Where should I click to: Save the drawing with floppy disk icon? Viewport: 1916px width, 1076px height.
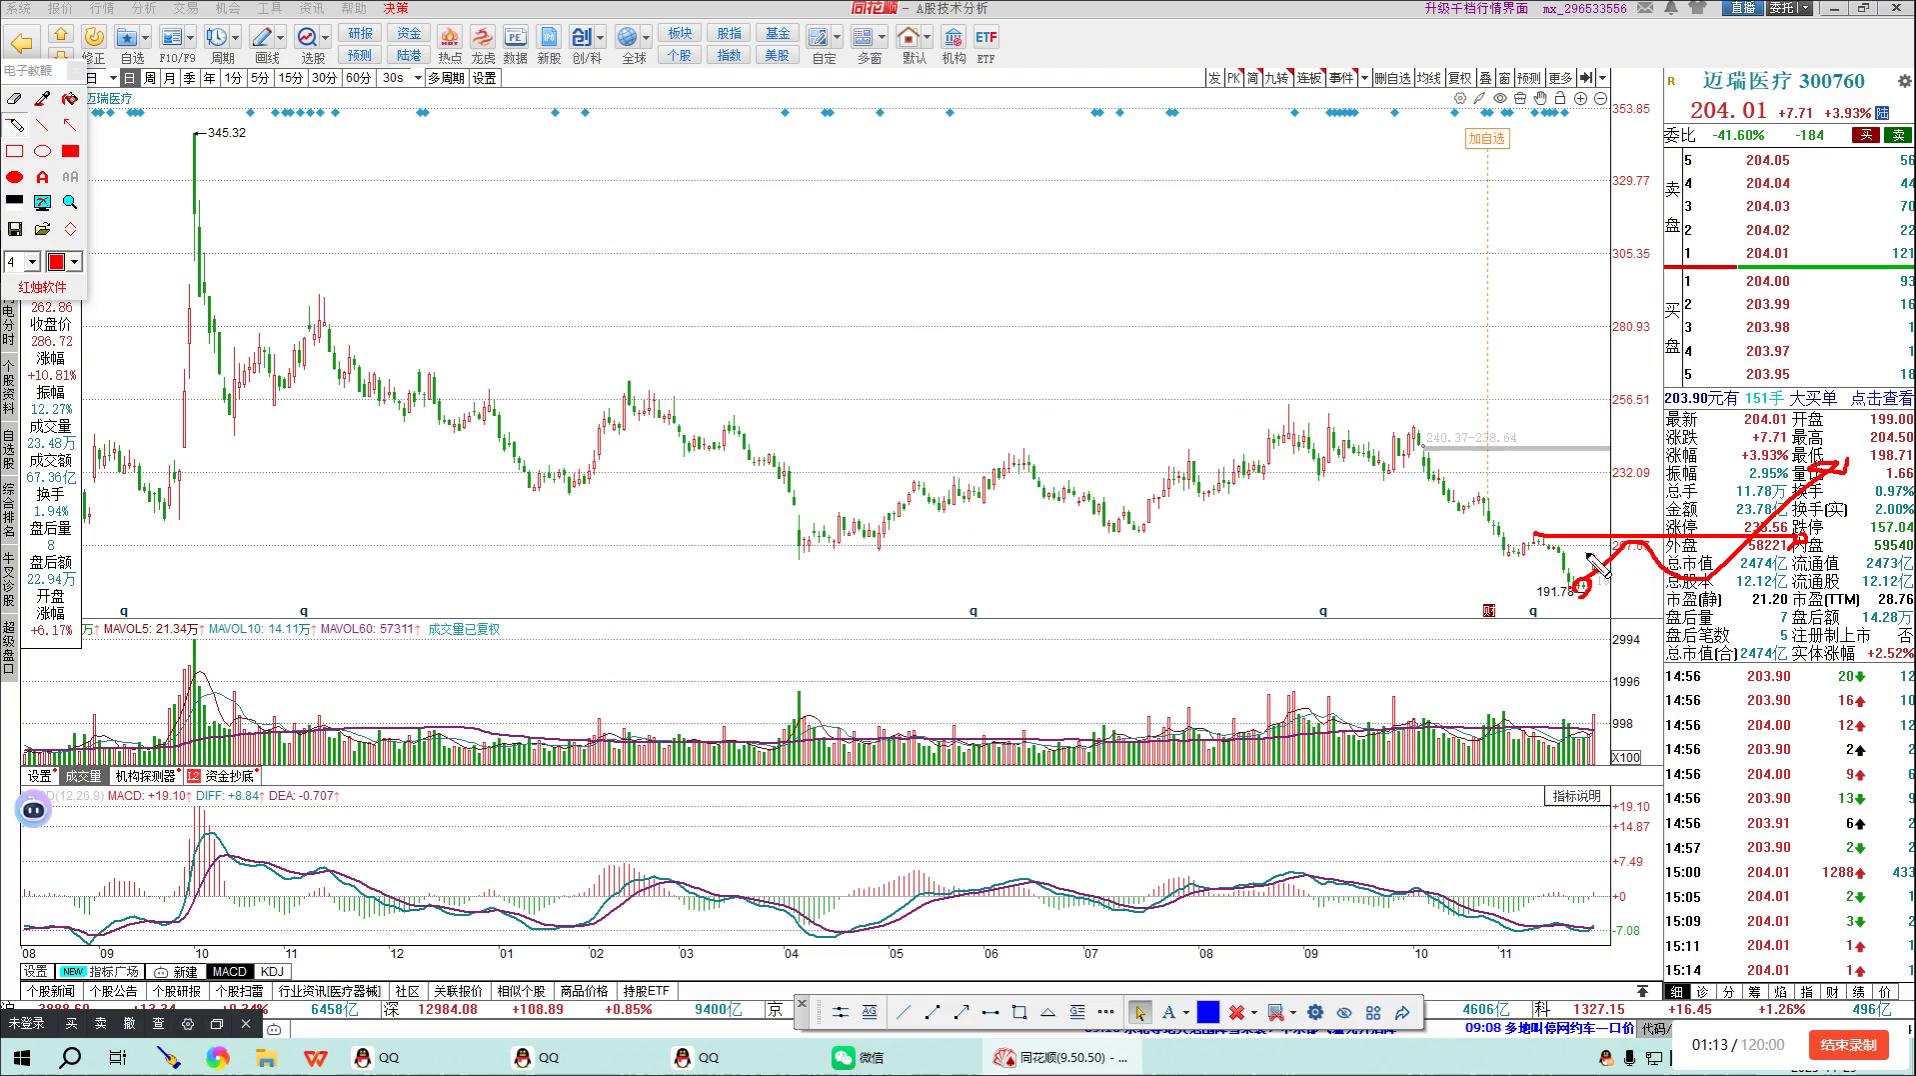pyautogui.click(x=14, y=229)
